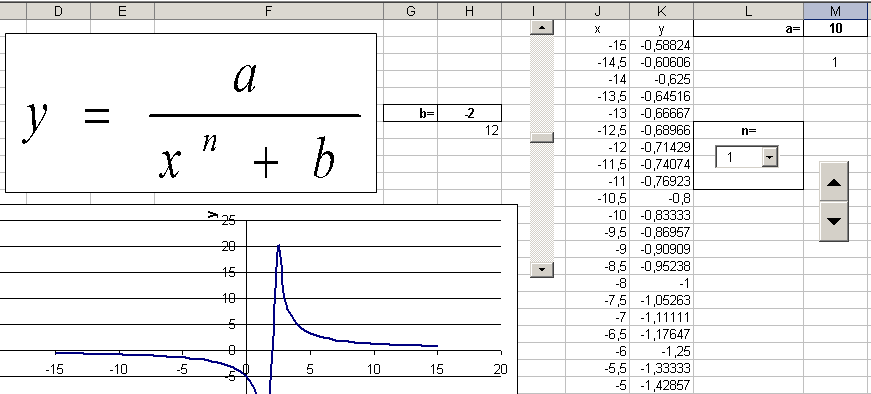This screenshot has width=871, height=394.
Task: Select column K header
Action: coord(661,11)
